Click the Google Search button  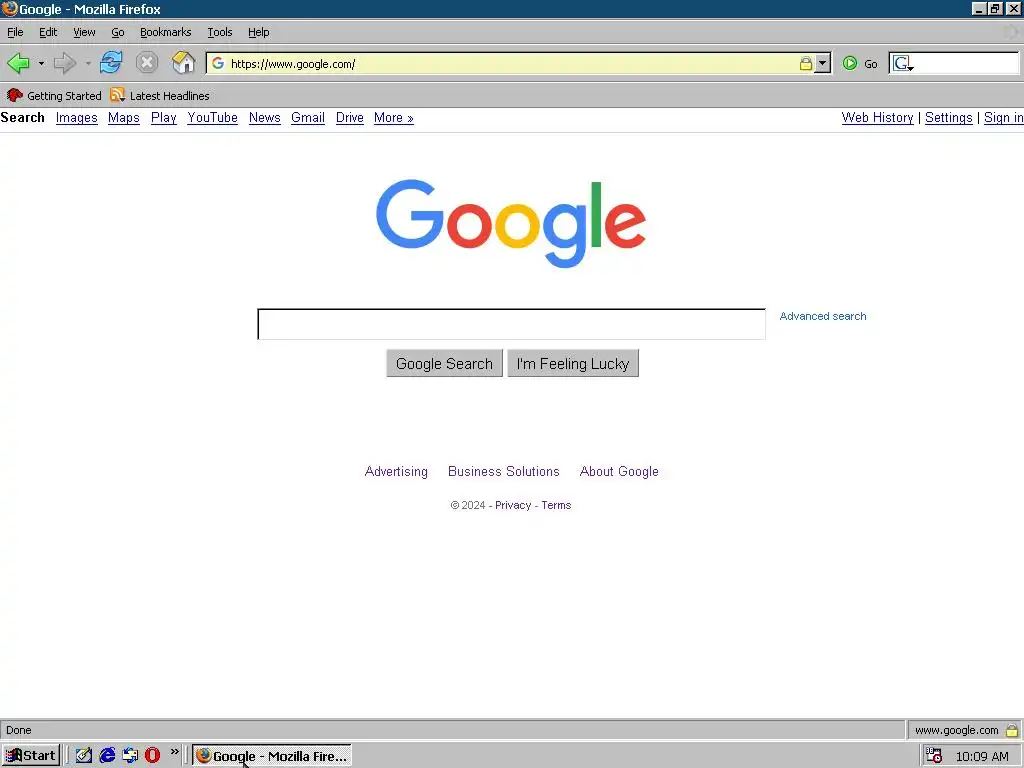(444, 364)
